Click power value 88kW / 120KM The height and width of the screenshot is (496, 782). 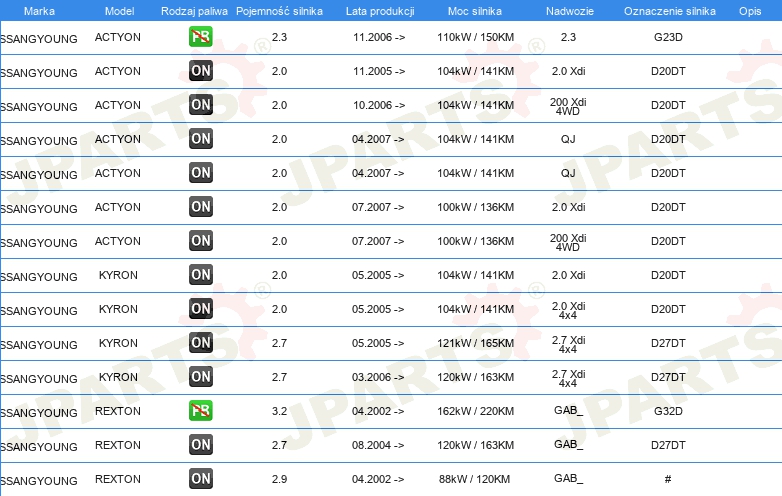(x=474, y=479)
